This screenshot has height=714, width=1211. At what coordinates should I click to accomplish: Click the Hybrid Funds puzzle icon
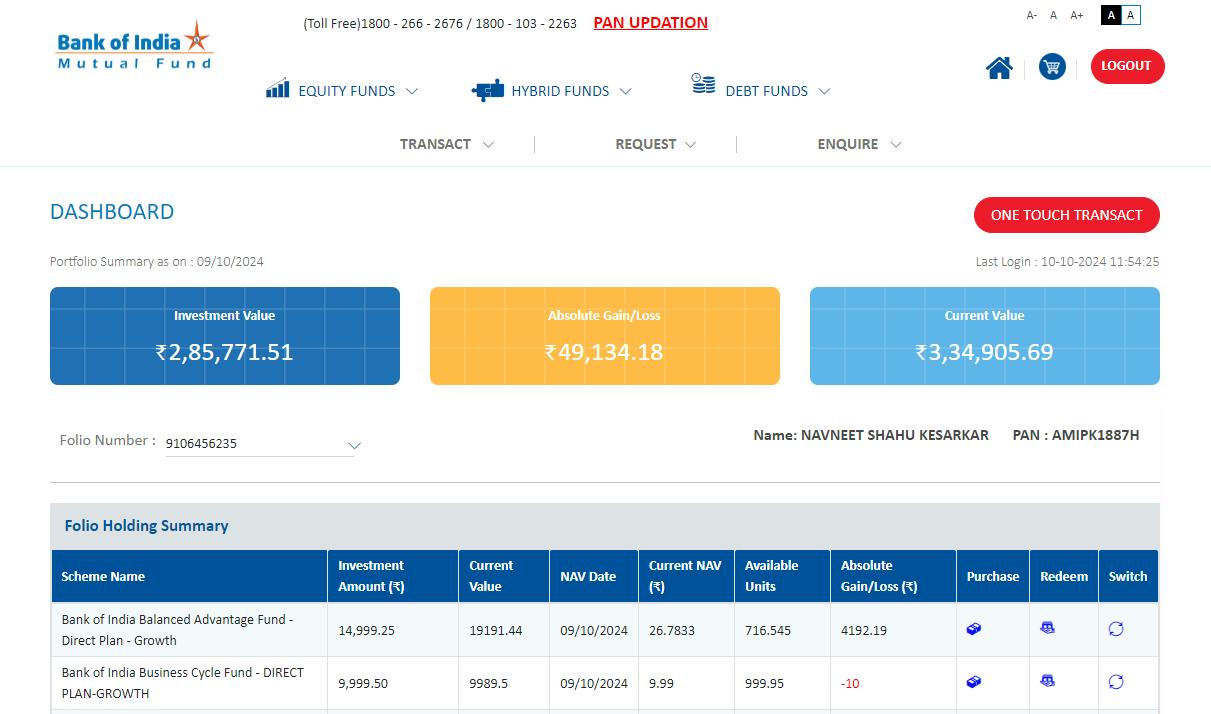(x=488, y=90)
